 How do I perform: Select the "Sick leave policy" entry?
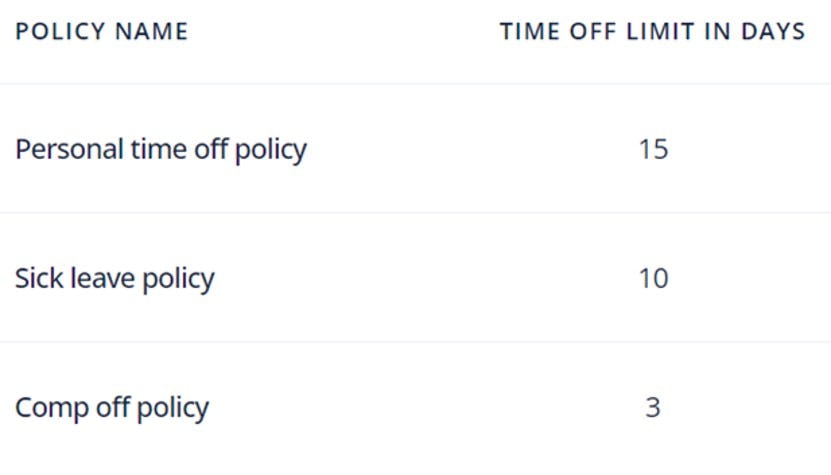[x=114, y=278]
